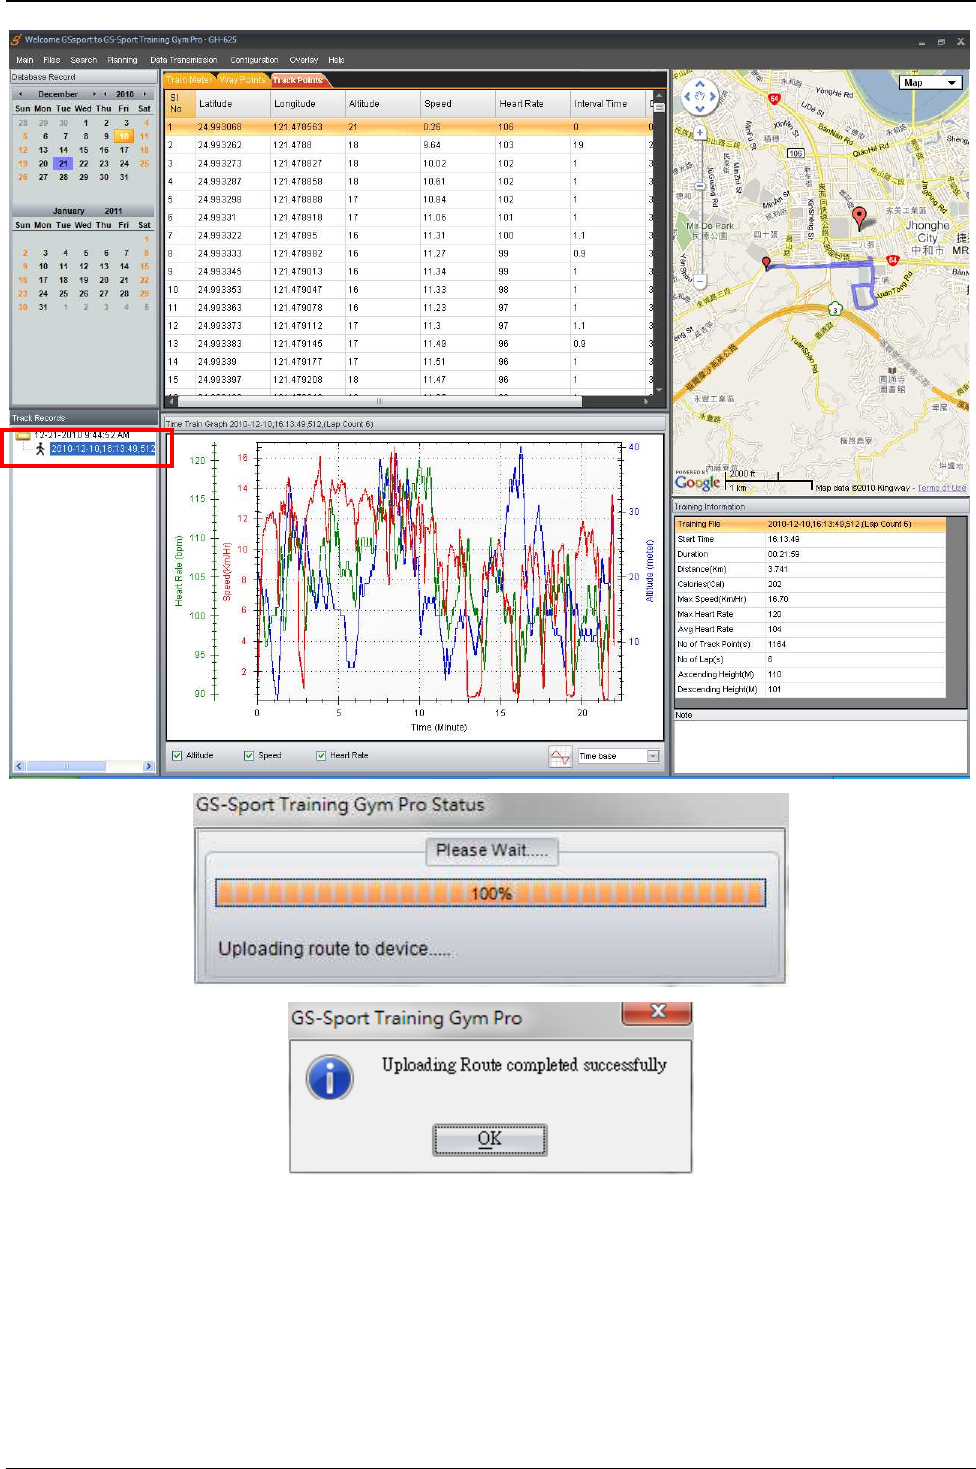Close the GS-Sport Training Gym Pro dialog
The image size is (976, 1469).
(x=657, y=1012)
